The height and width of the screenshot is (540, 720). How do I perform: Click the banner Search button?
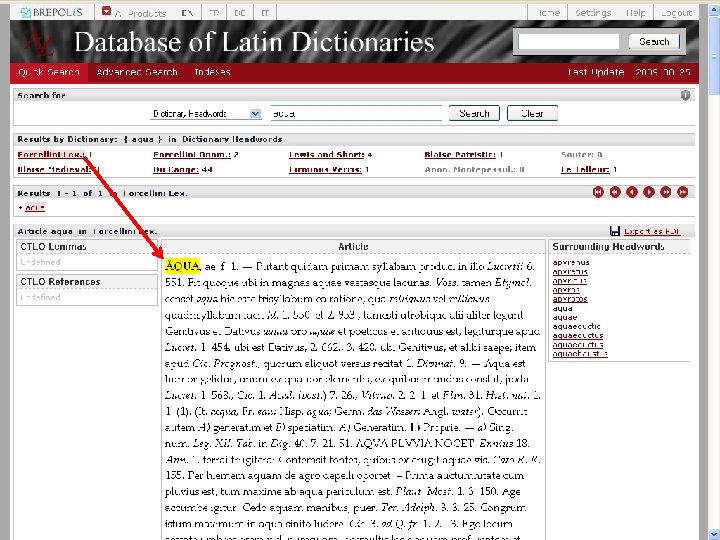pos(654,42)
